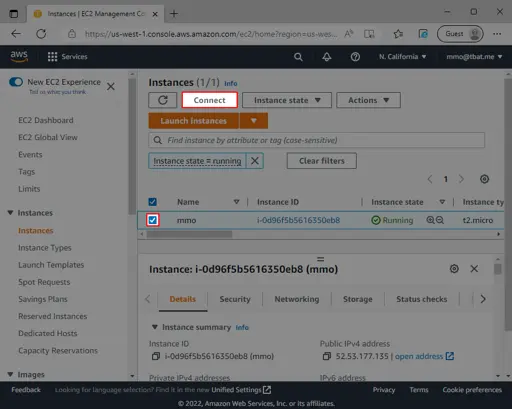512x409 pixels.
Task: Click the Clear filters button
Action: pos(322,161)
